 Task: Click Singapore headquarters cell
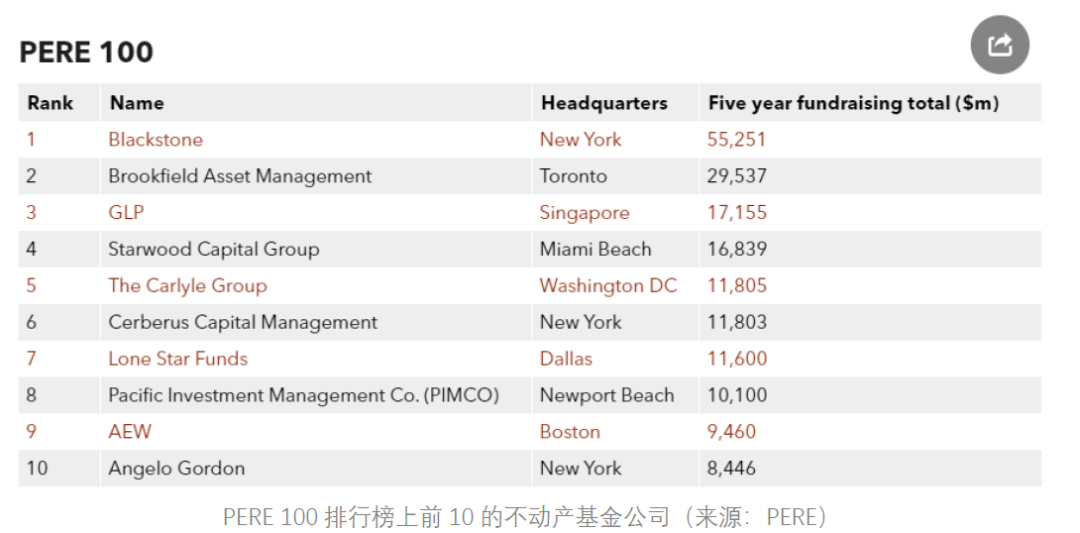[584, 213]
